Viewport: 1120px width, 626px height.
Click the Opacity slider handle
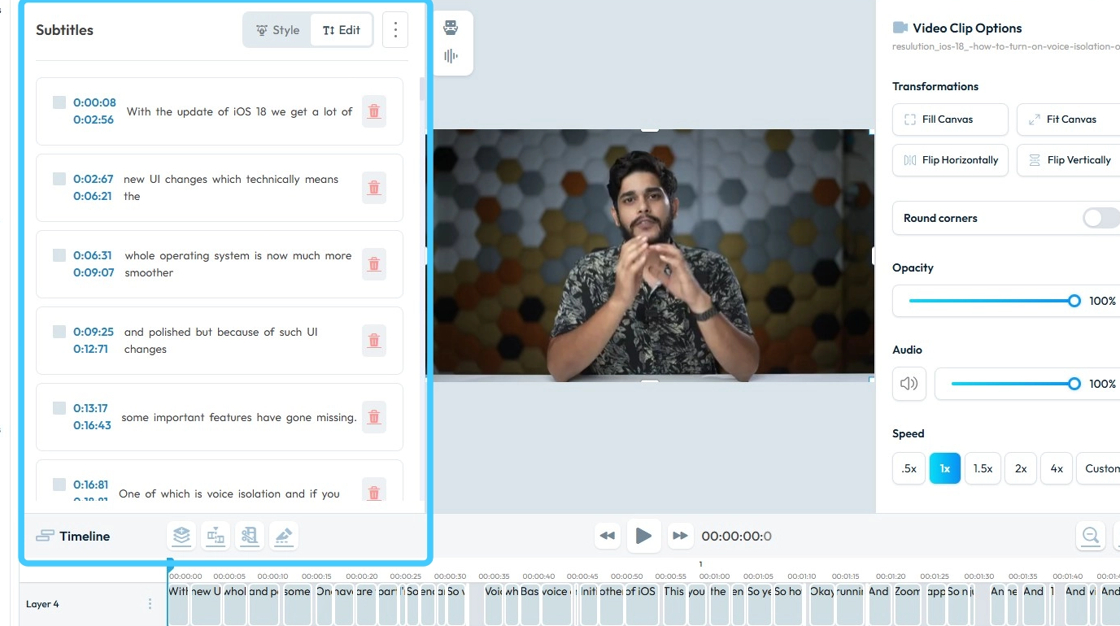pos(1074,301)
